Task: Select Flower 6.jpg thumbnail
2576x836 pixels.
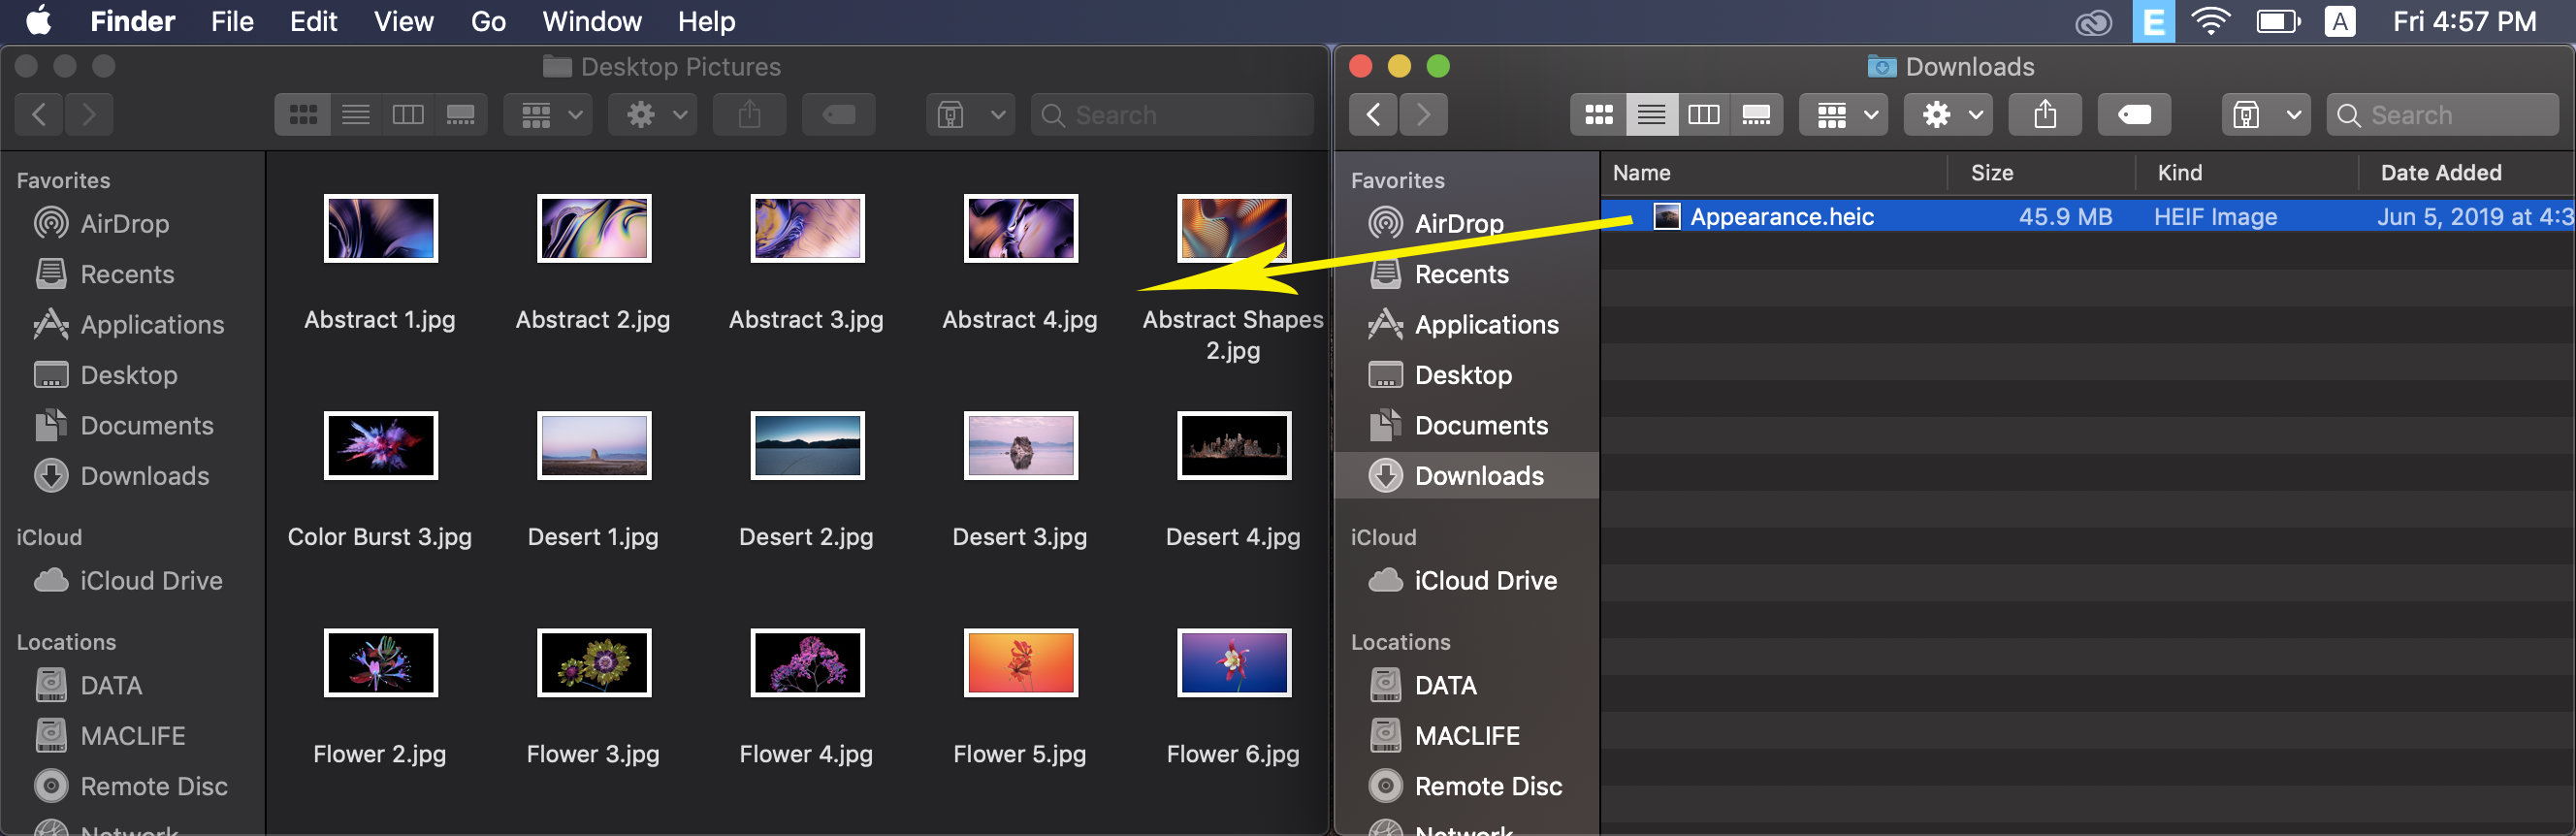Action: pyautogui.click(x=1233, y=662)
